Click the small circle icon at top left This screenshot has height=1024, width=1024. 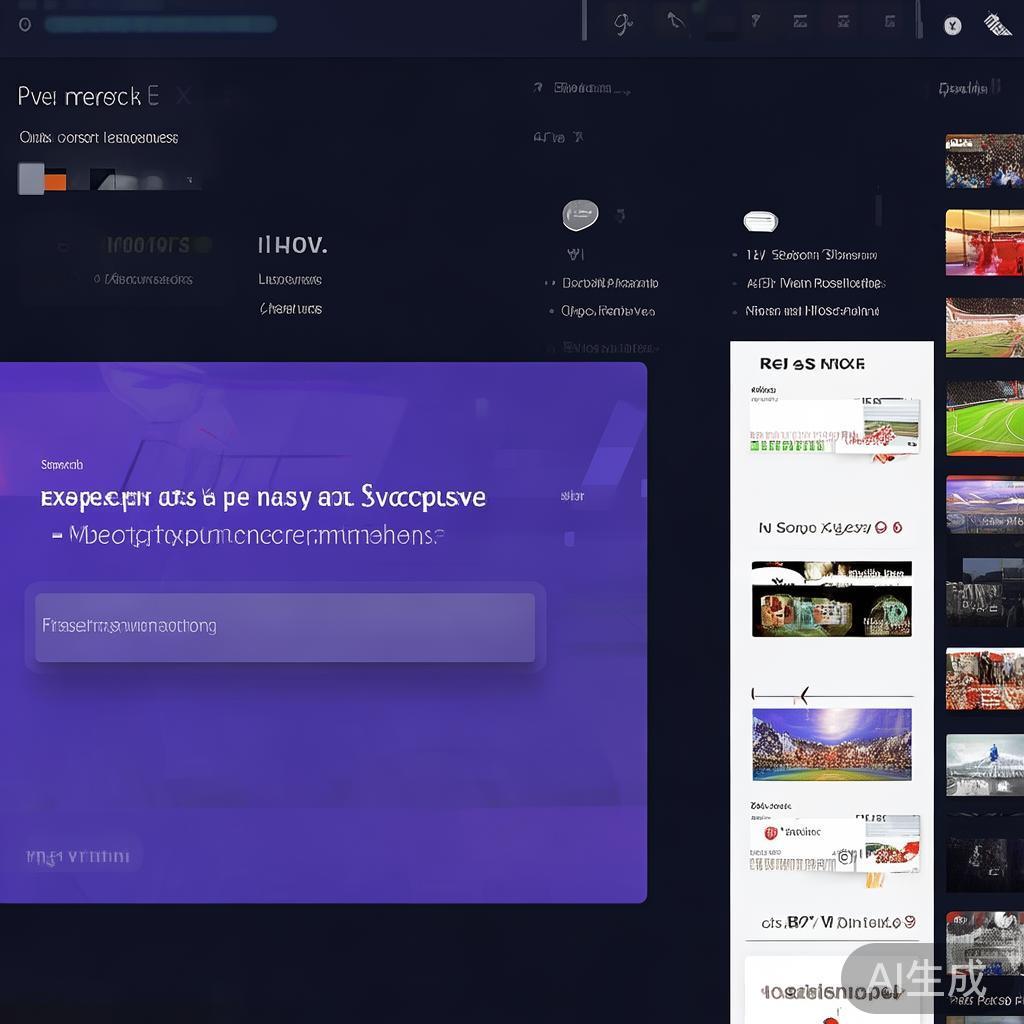coord(25,24)
